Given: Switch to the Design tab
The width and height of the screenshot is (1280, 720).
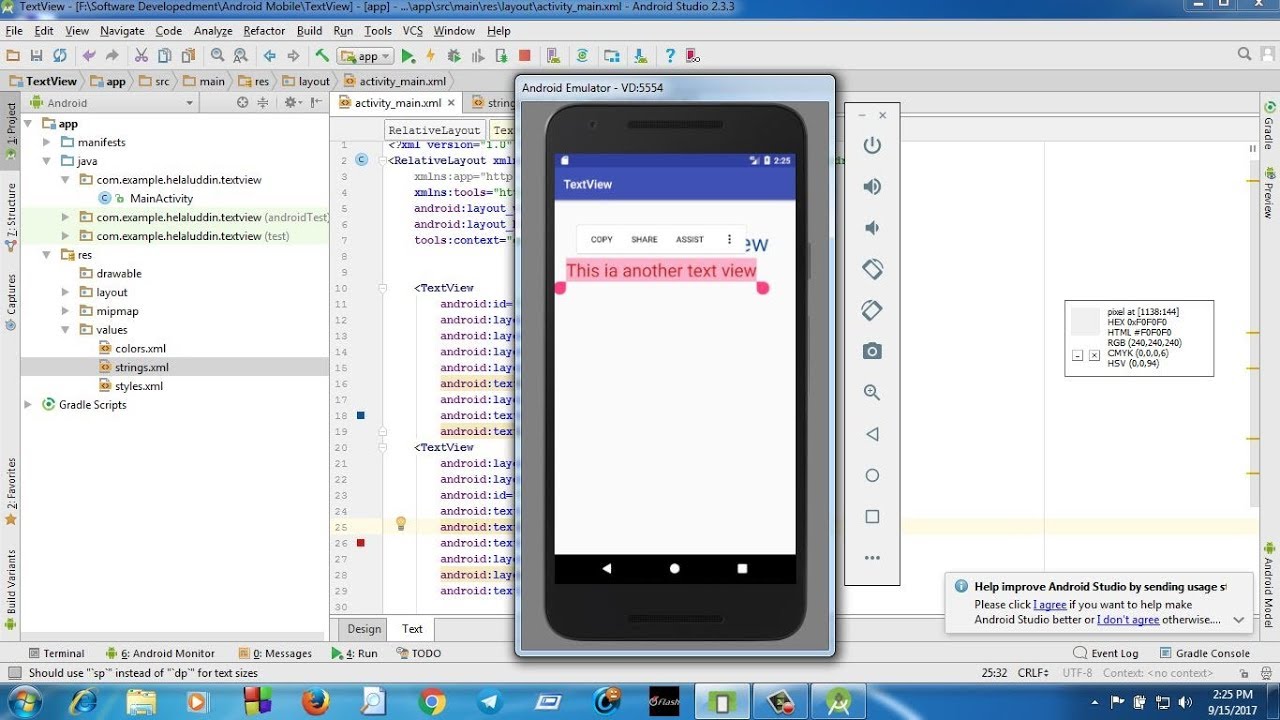Looking at the screenshot, I should pos(364,629).
